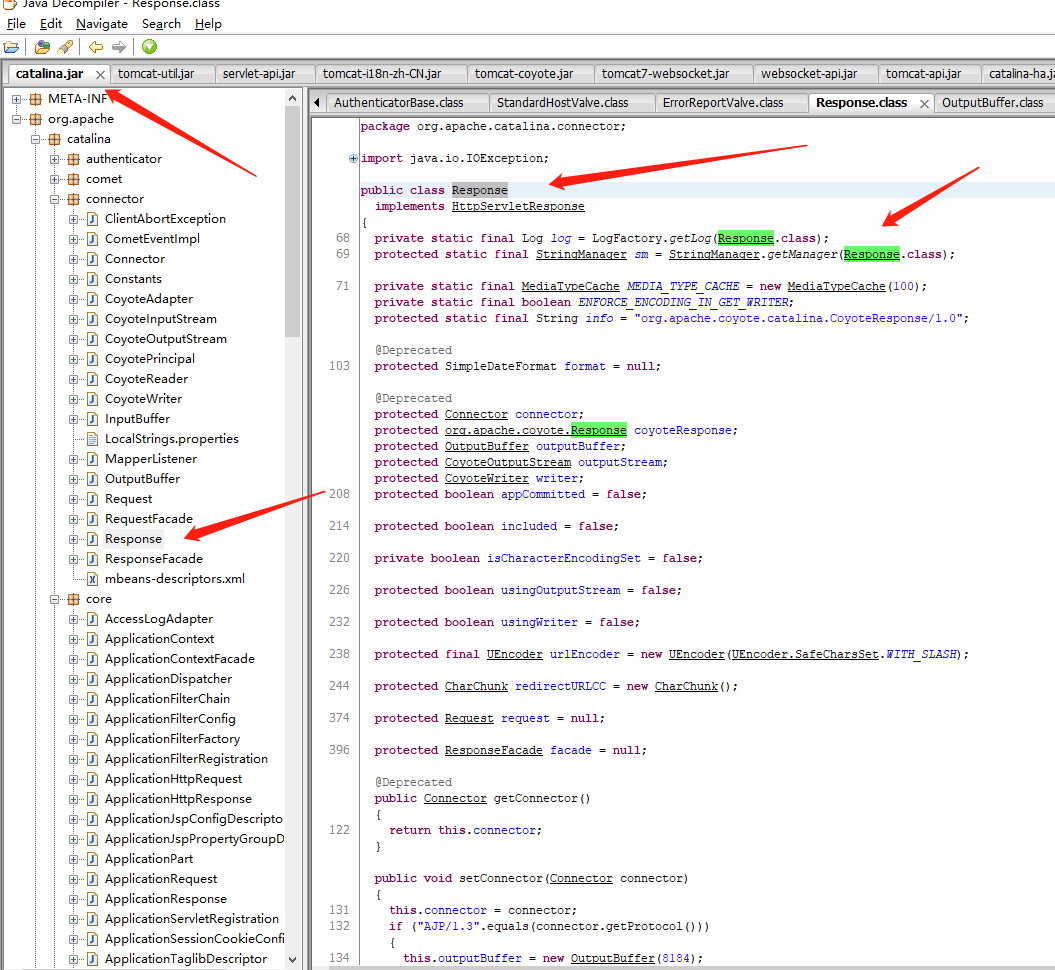This screenshot has height=970, width=1055.
Task: Select the ApplicationTaglibDescriptor tree item
Action: (x=186, y=959)
